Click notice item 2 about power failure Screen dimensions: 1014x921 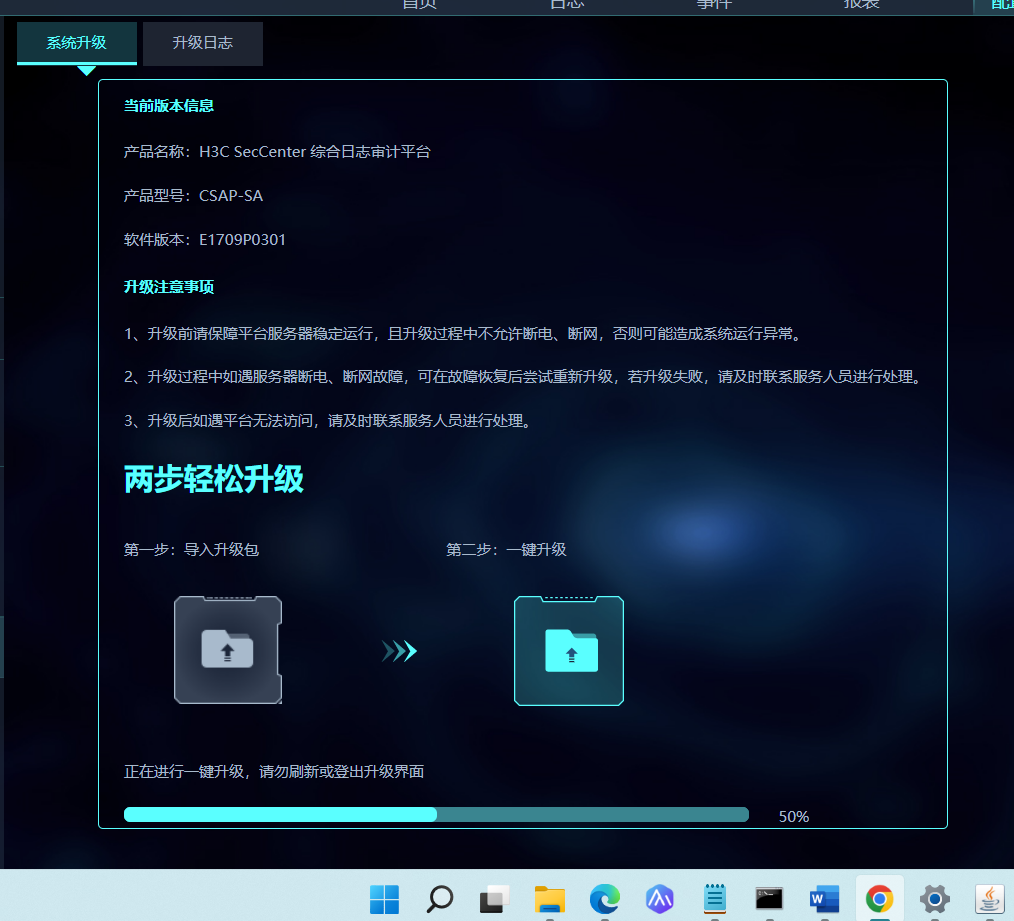[524, 377]
